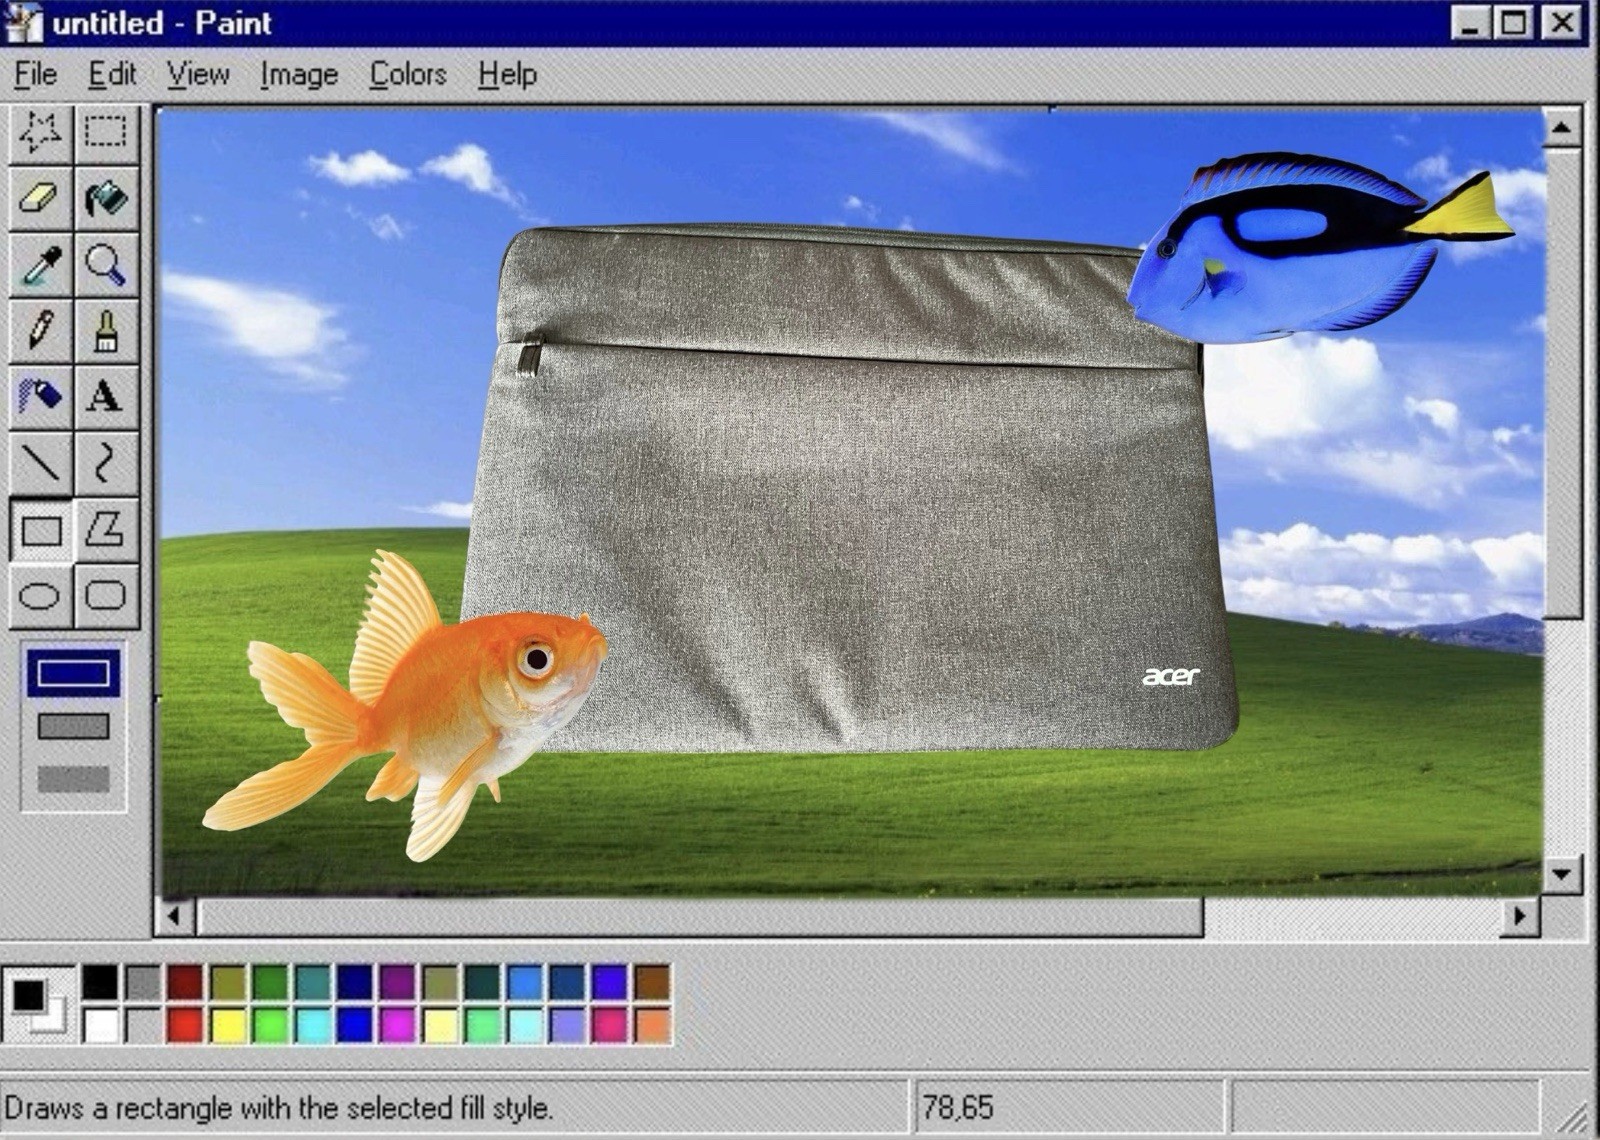1600x1140 pixels.
Task: Click the horizontal scrollbar right arrow
Action: point(1520,915)
